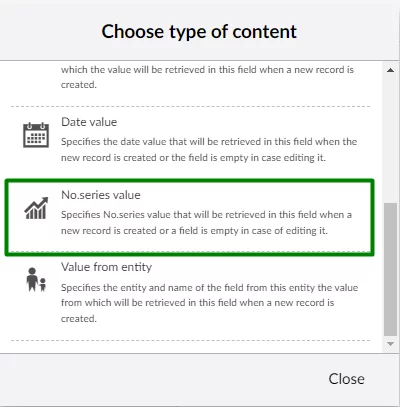The width and height of the screenshot is (400, 407).
Task: Click the No.series value description text
Action: 206,222
